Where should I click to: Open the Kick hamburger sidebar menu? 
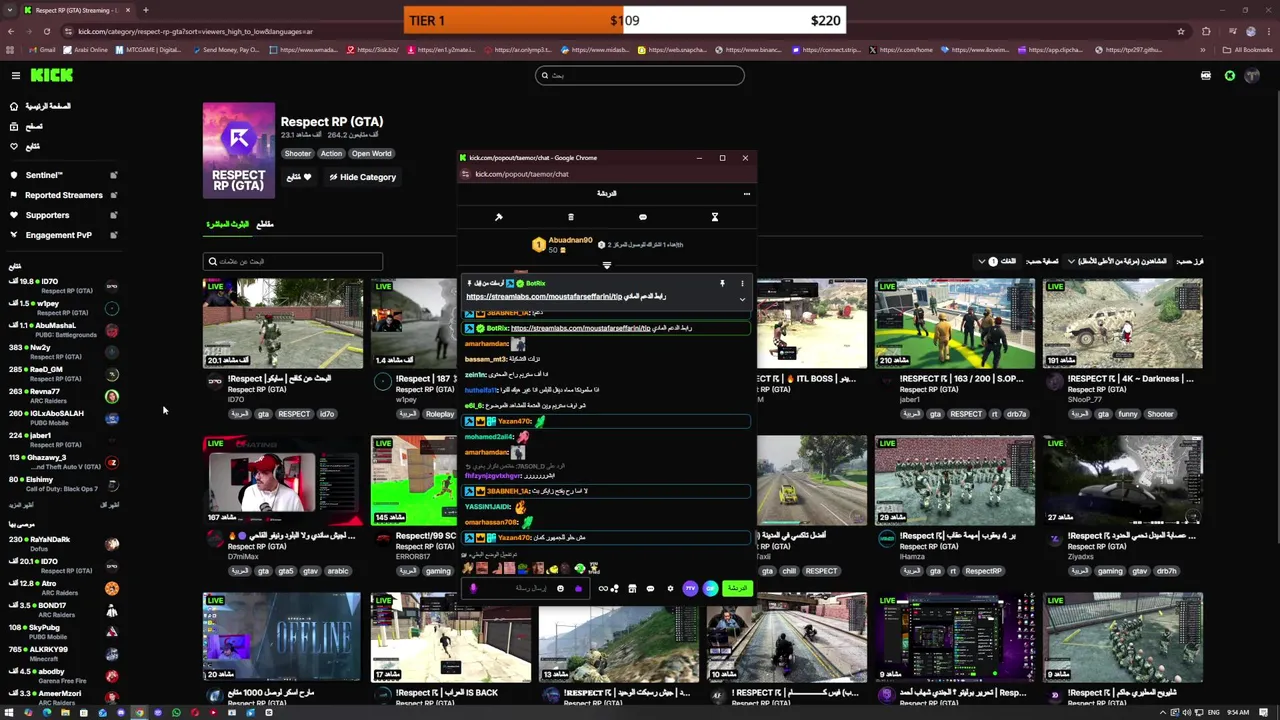16,75
